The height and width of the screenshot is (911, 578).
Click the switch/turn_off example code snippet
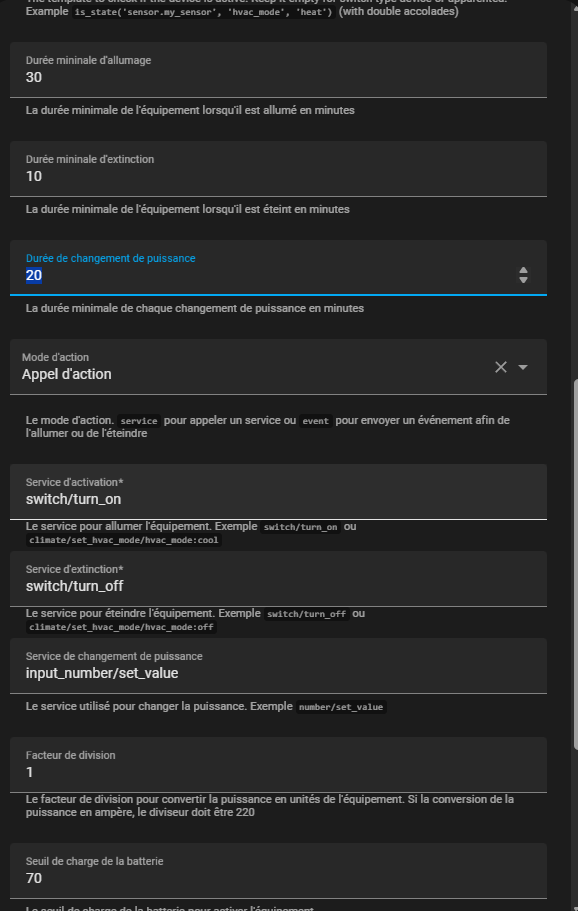pyautogui.click(x=307, y=614)
